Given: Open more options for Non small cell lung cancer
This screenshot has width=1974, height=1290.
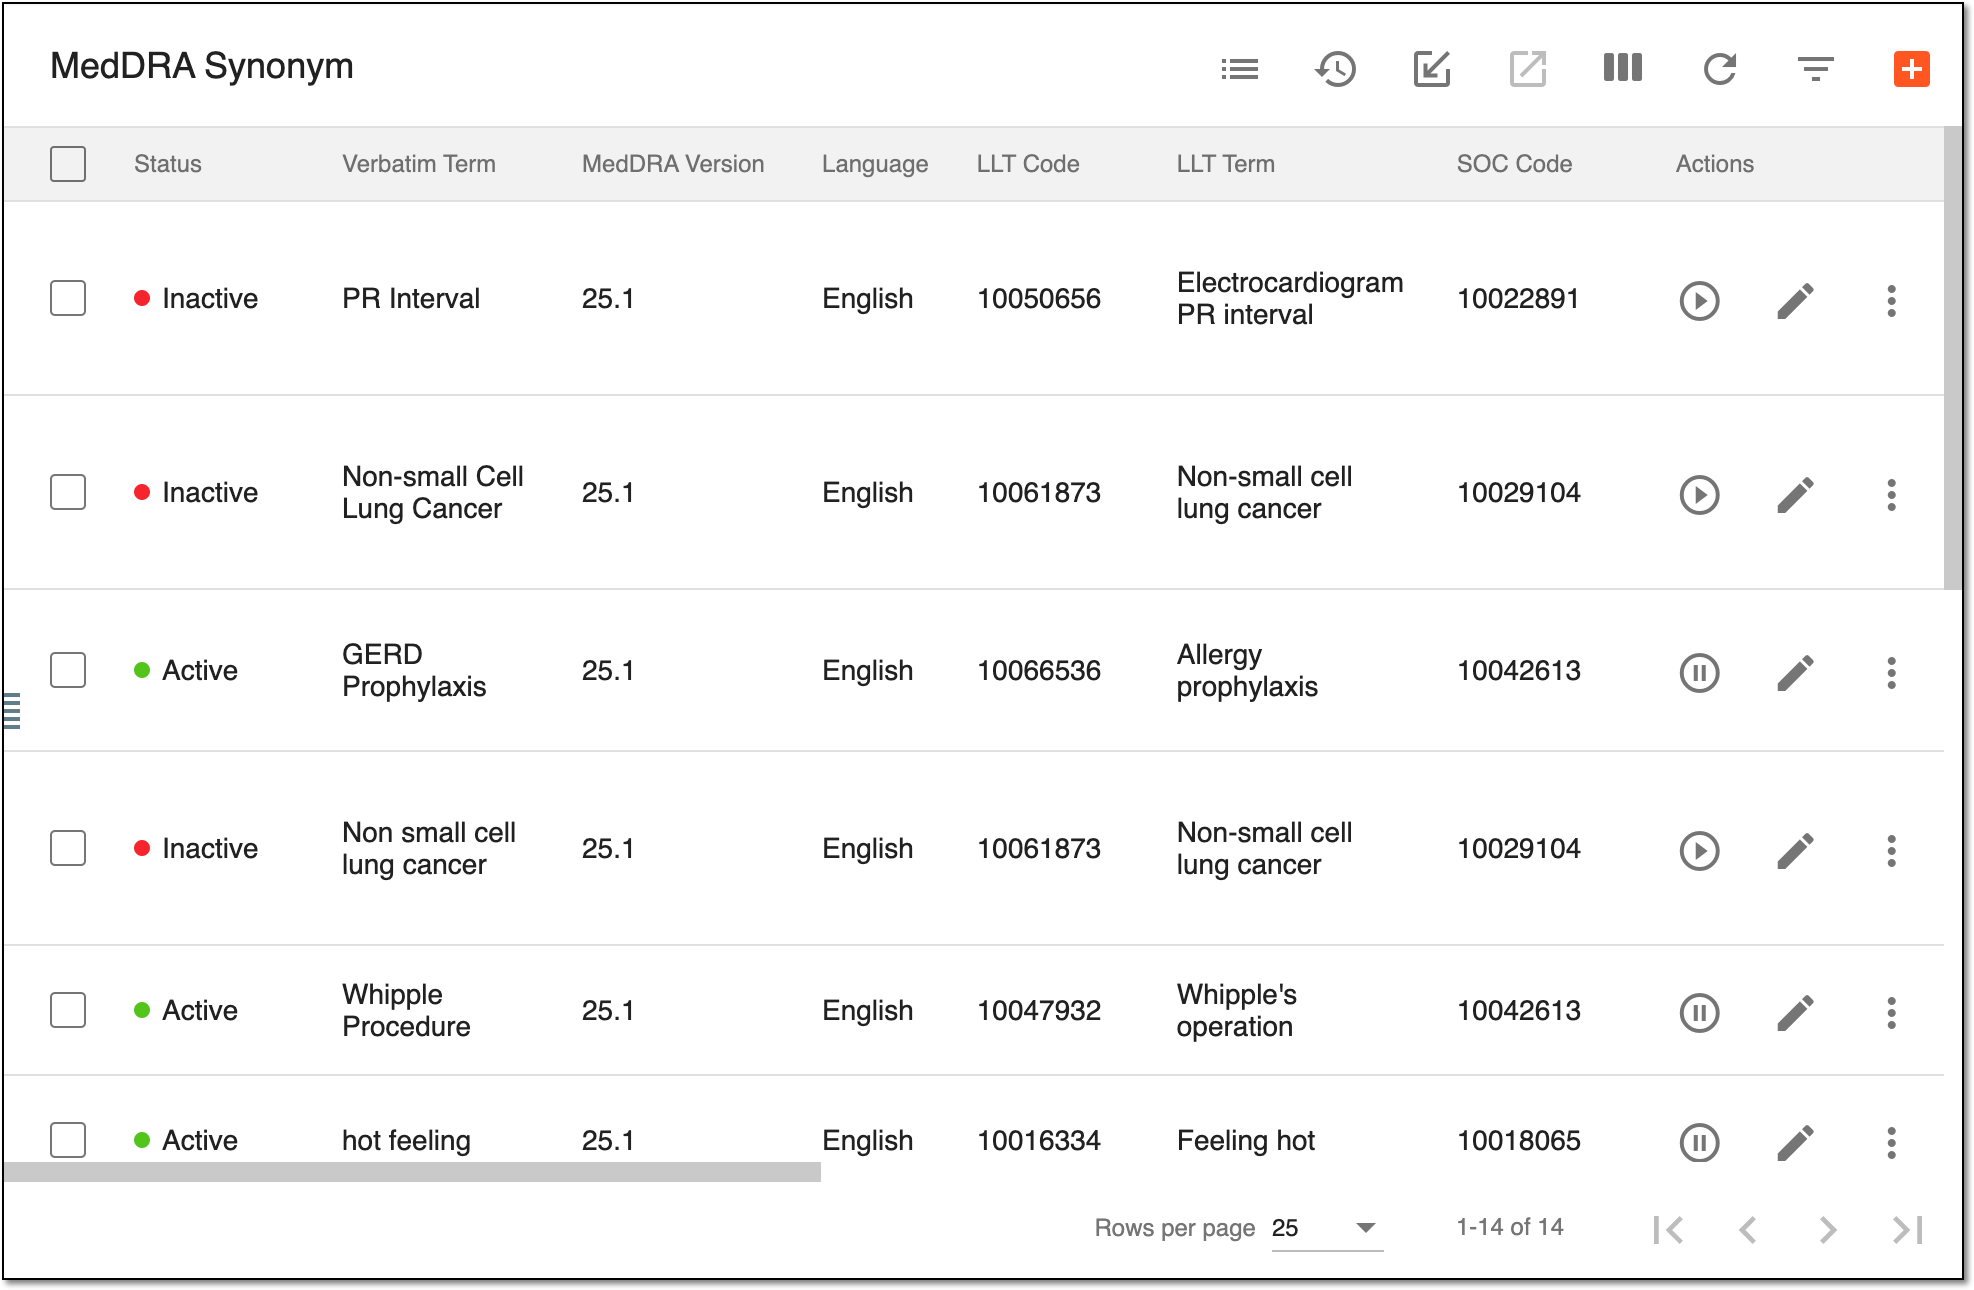Looking at the screenshot, I should 1891,850.
